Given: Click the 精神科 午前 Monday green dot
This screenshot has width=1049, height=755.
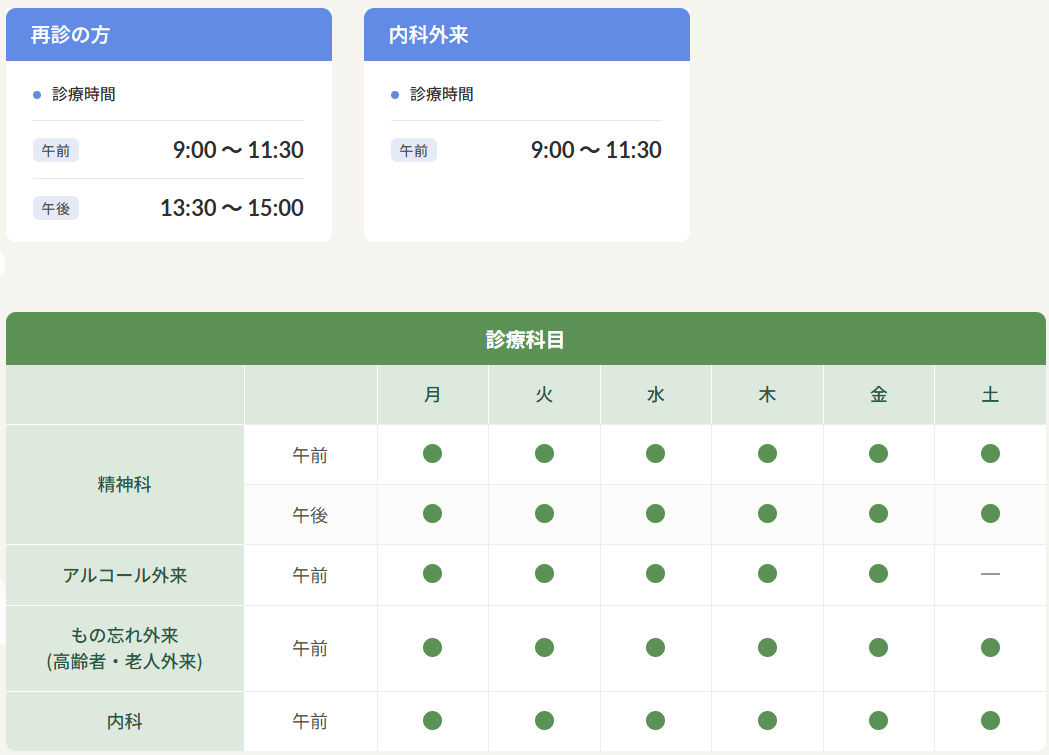Looking at the screenshot, I should tap(432, 453).
